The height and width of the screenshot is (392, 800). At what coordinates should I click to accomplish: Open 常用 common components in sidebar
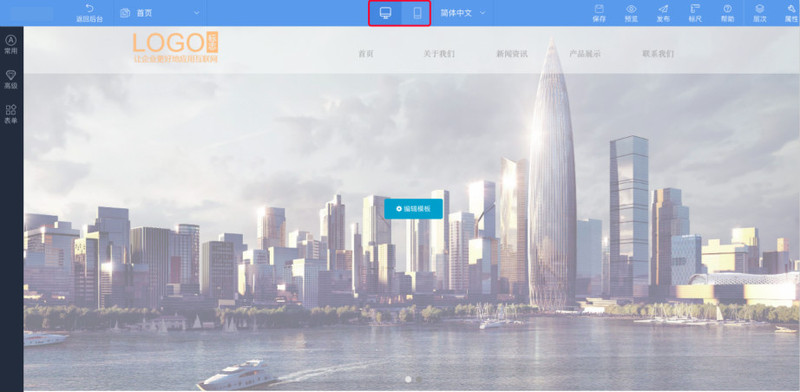pos(11,44)
